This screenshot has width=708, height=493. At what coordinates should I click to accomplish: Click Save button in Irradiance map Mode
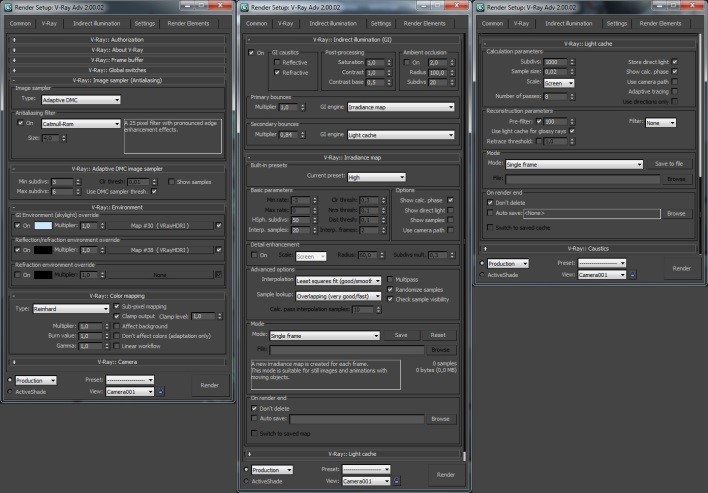[x=401, y=335]
